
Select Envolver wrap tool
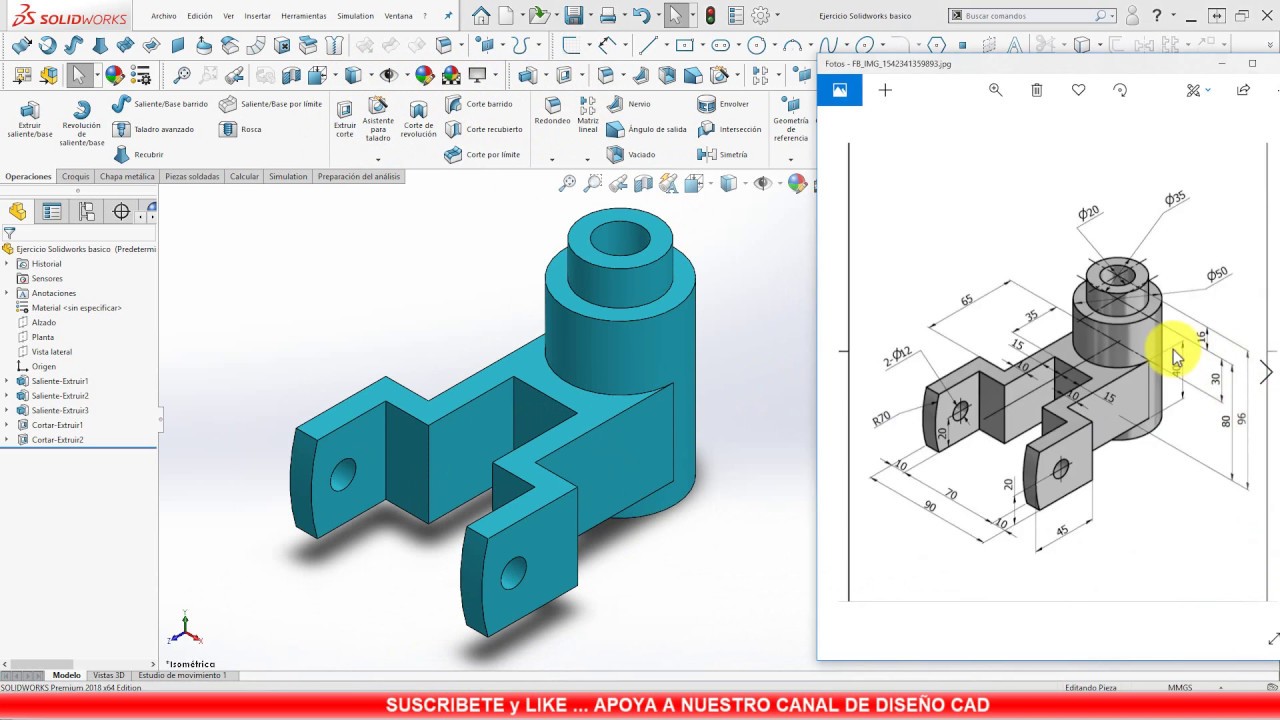click(723, 104)
